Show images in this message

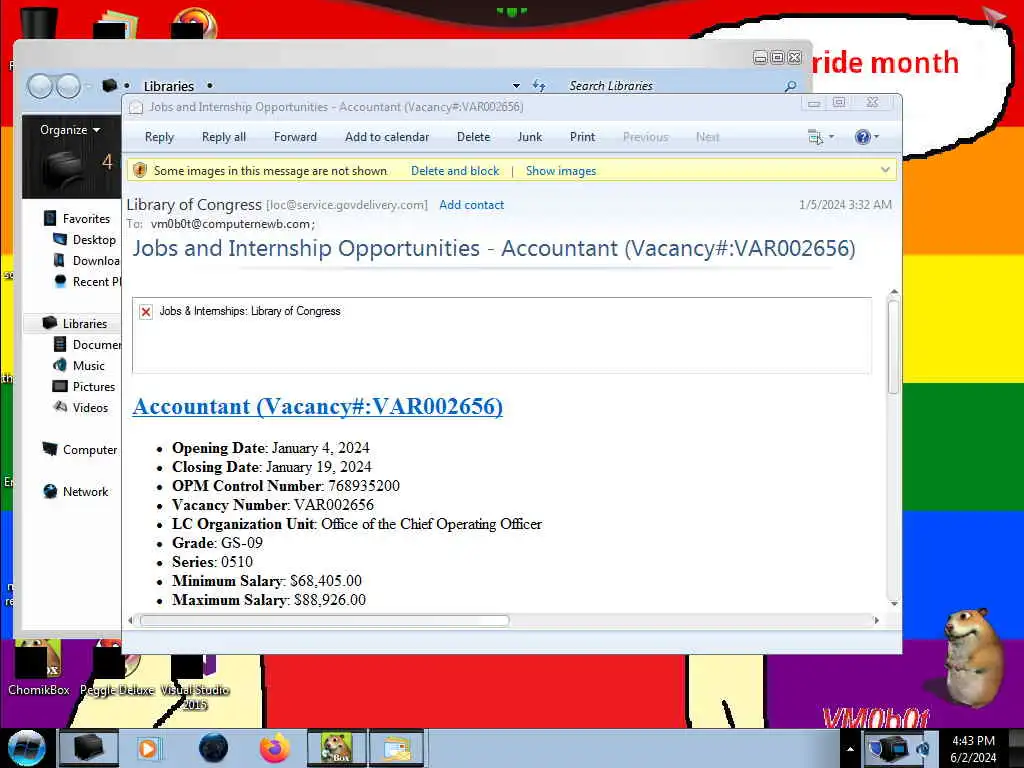tap(560, 171)
